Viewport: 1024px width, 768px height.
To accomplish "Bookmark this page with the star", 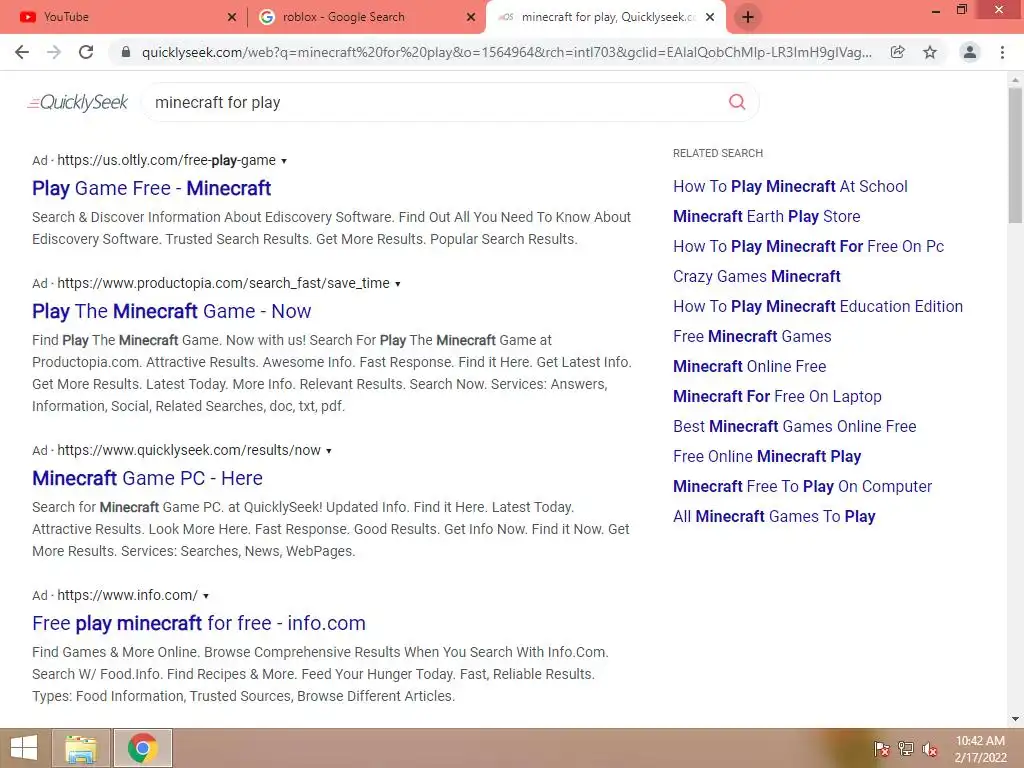I will point(930,52).
